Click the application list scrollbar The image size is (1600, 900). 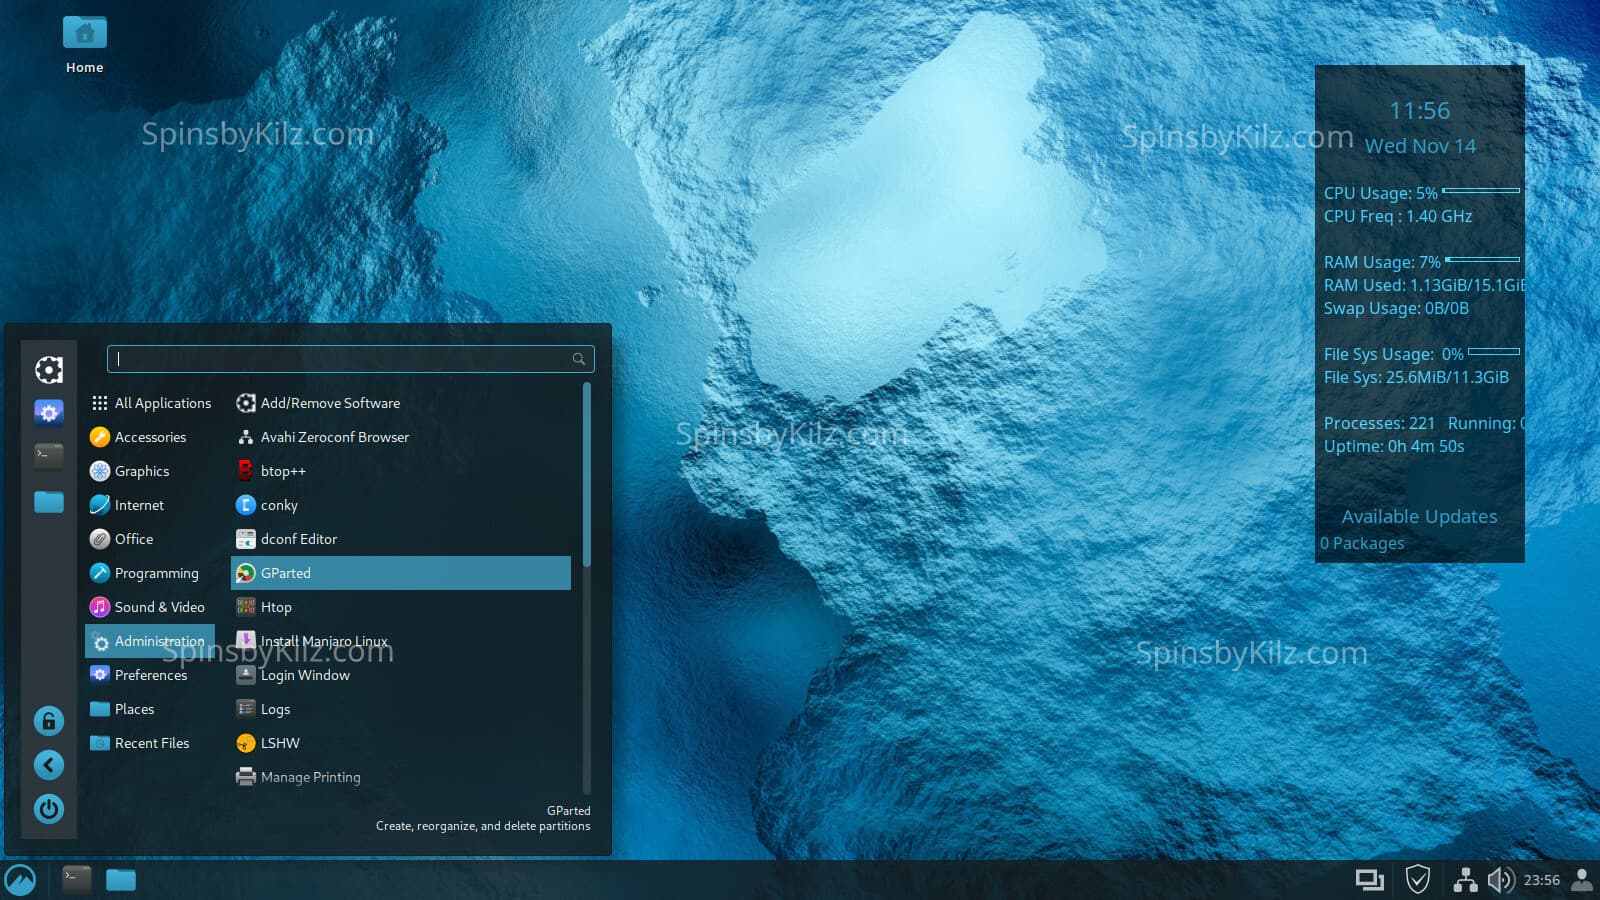coord(587,475)
